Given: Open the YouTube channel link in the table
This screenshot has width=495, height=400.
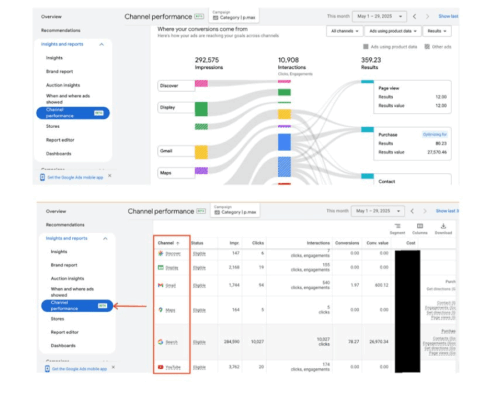Looking at the screenshot, I should click(173, 367).
